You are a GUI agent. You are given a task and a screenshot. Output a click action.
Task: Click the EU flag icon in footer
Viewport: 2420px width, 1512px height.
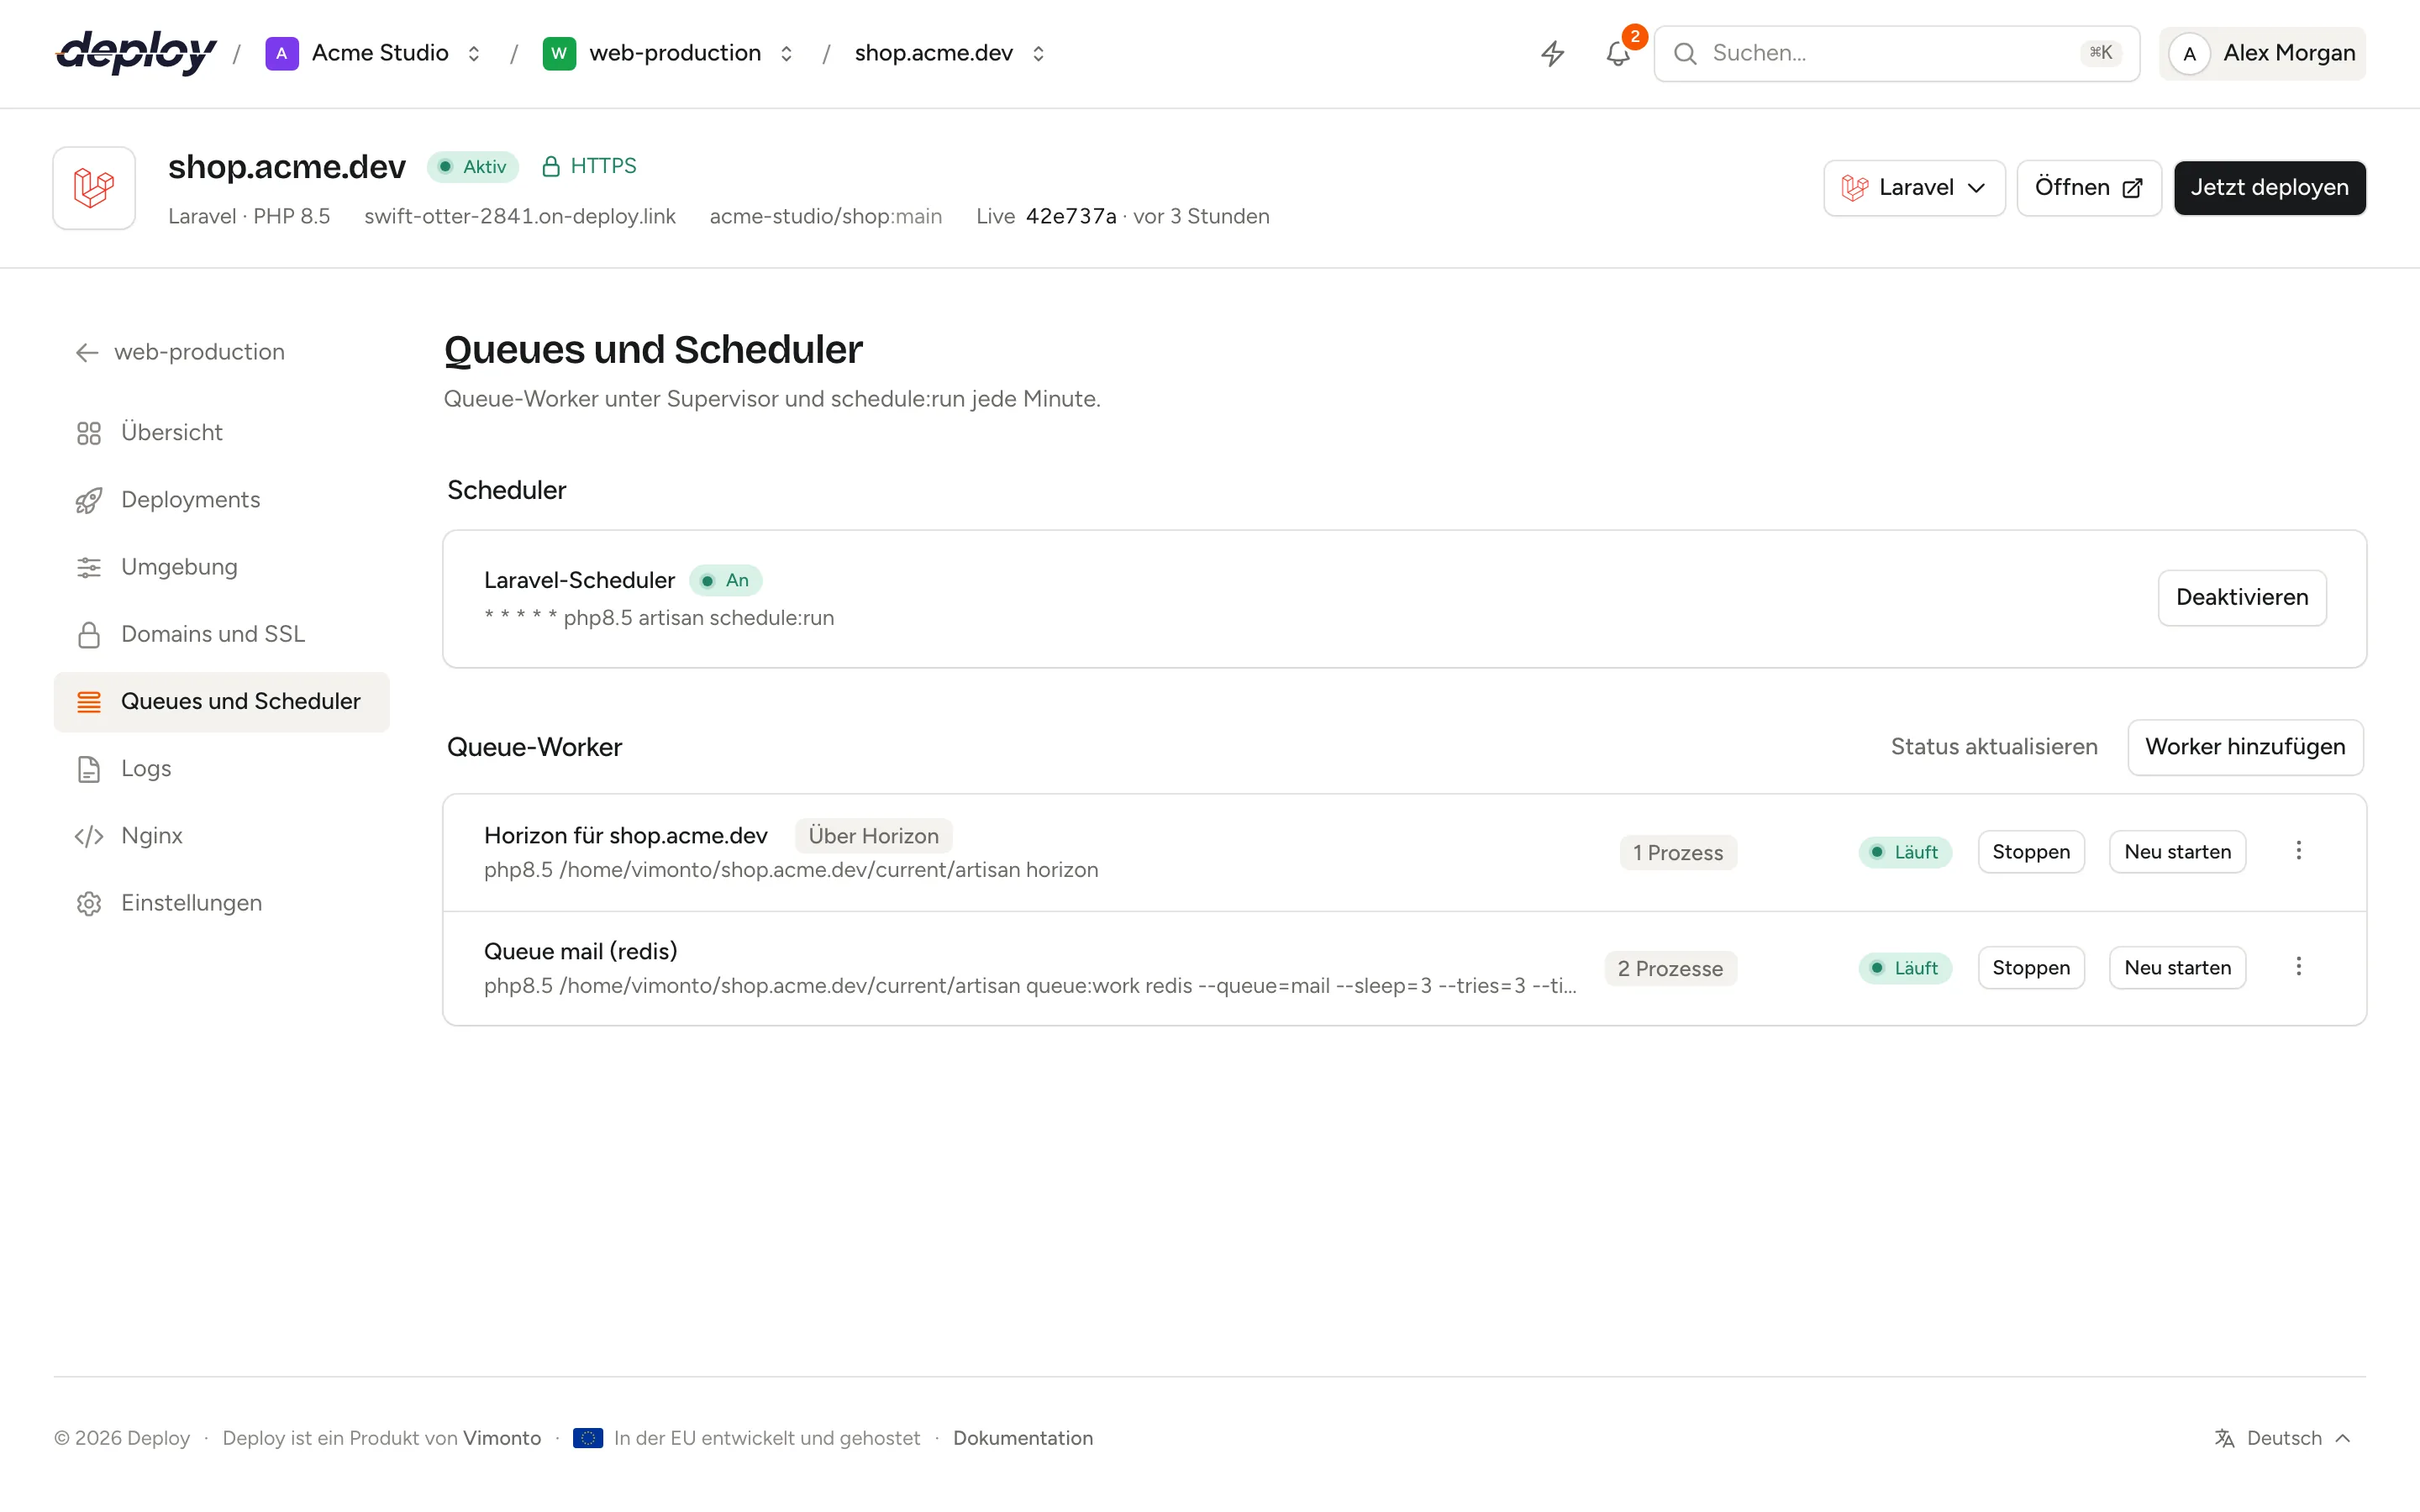click(x=588, y=1438)
